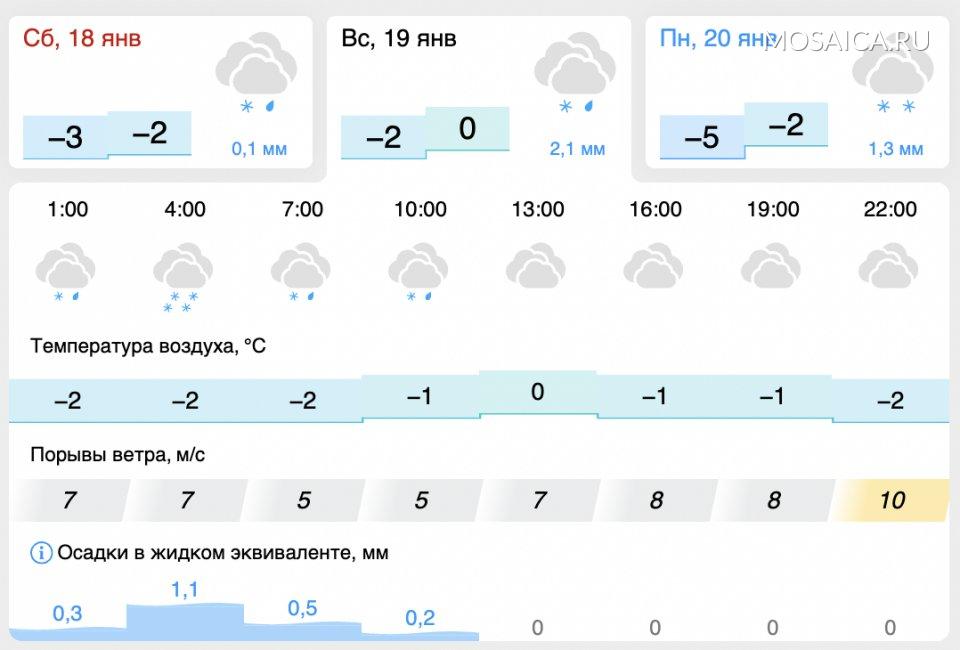The width and height of the screenshot is (960, 650).
Task: Click the info icon beside Осадки
Action: pos(41,552)
